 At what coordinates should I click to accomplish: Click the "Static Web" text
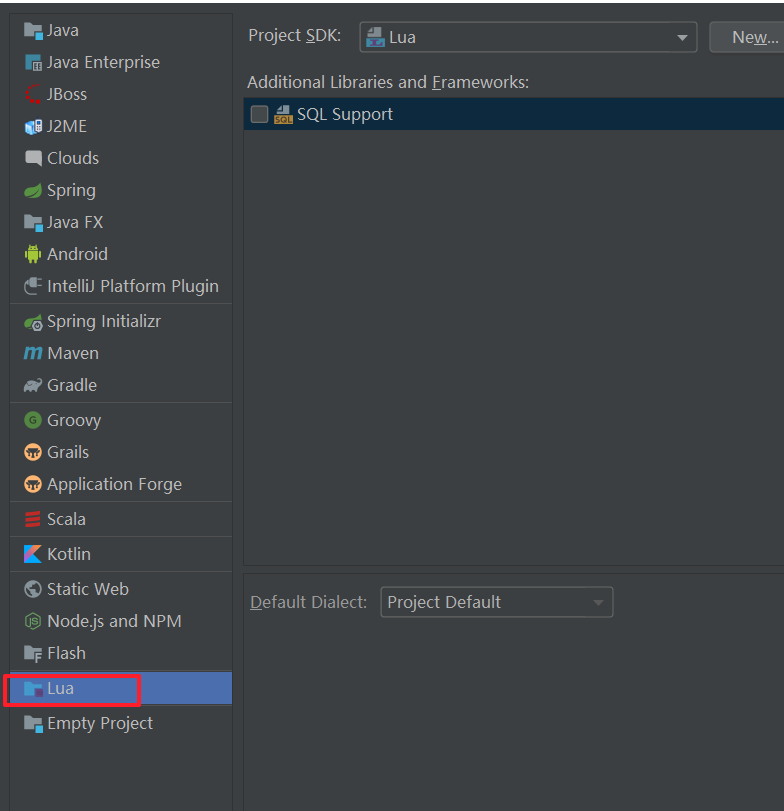[x=88, y=590]
